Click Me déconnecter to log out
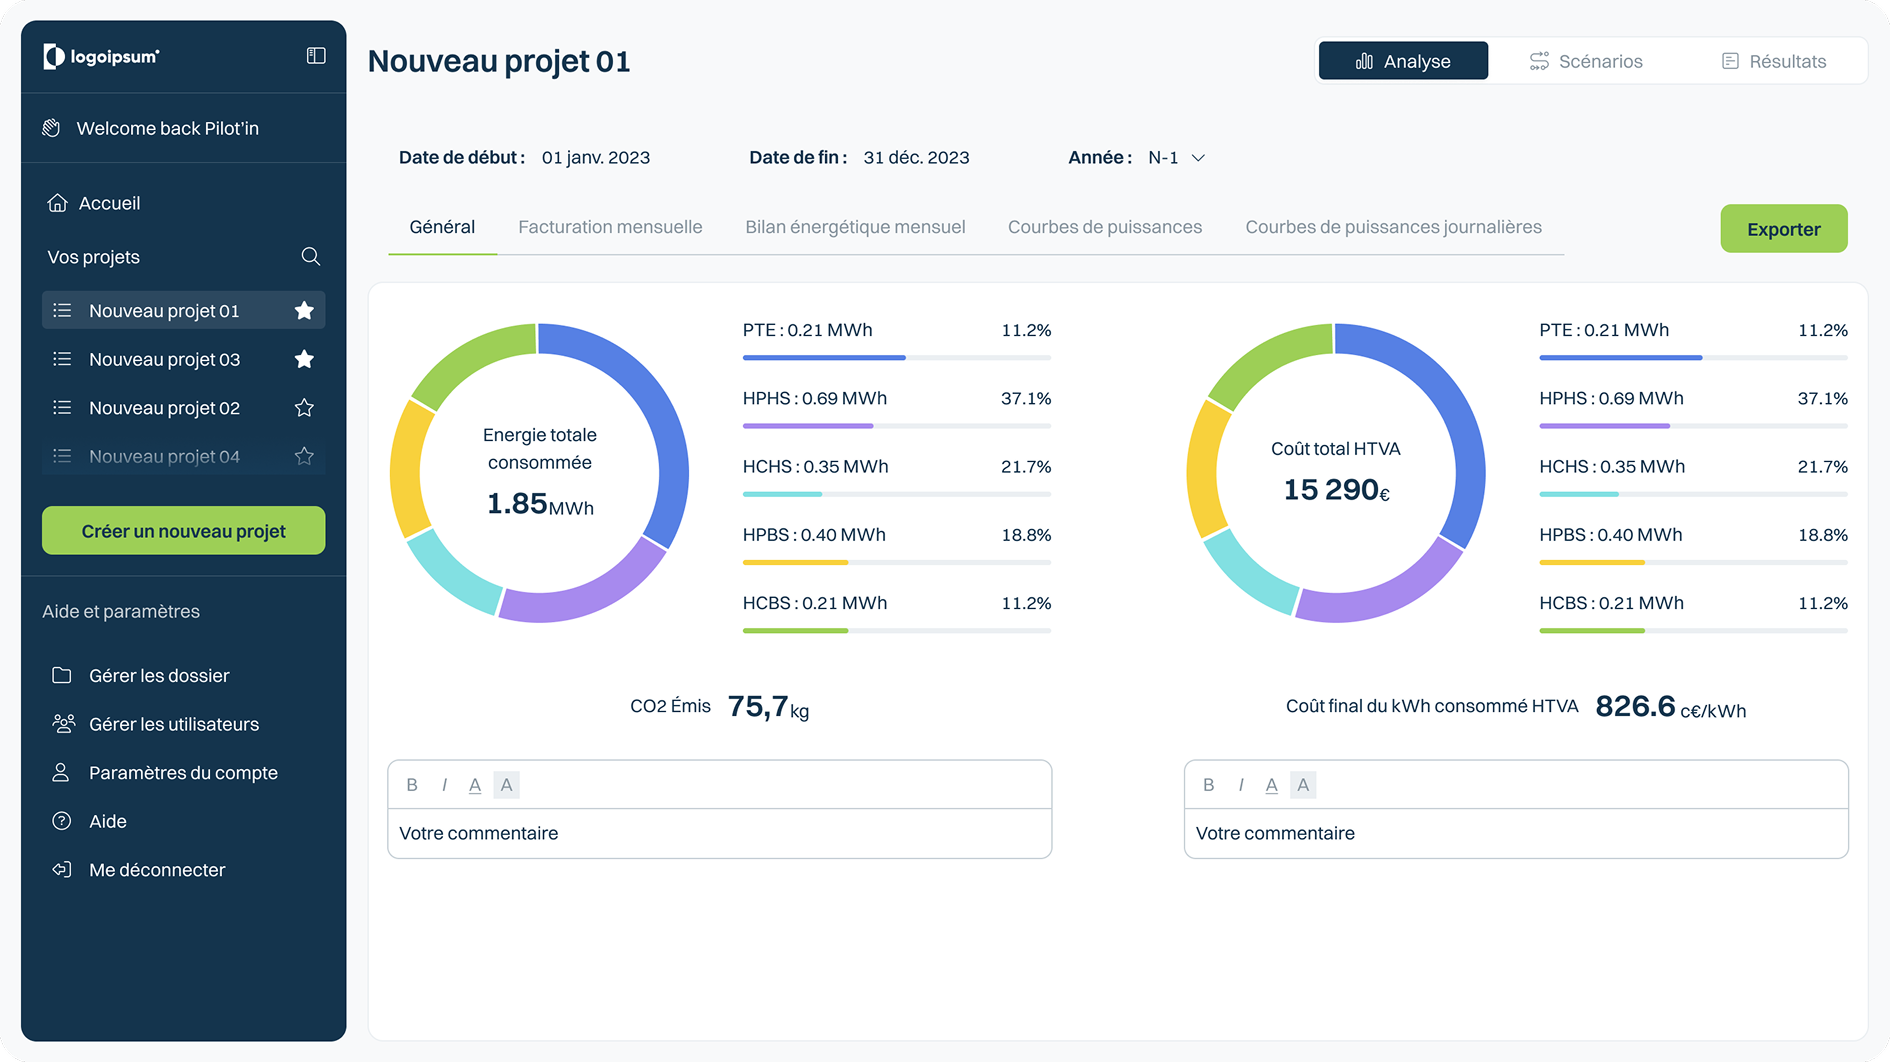This screenshot has width=1890, height=1062. pos(139,870)
